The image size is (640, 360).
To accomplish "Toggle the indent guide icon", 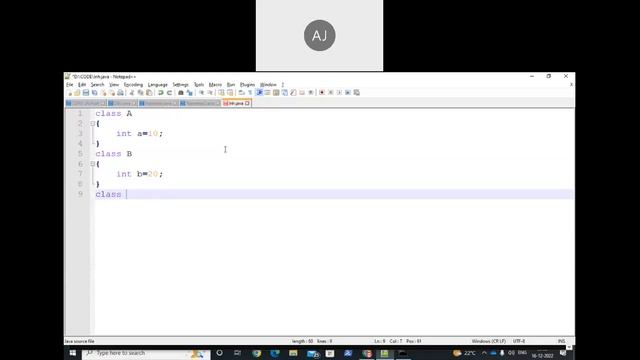I will [x=259, y=93].
